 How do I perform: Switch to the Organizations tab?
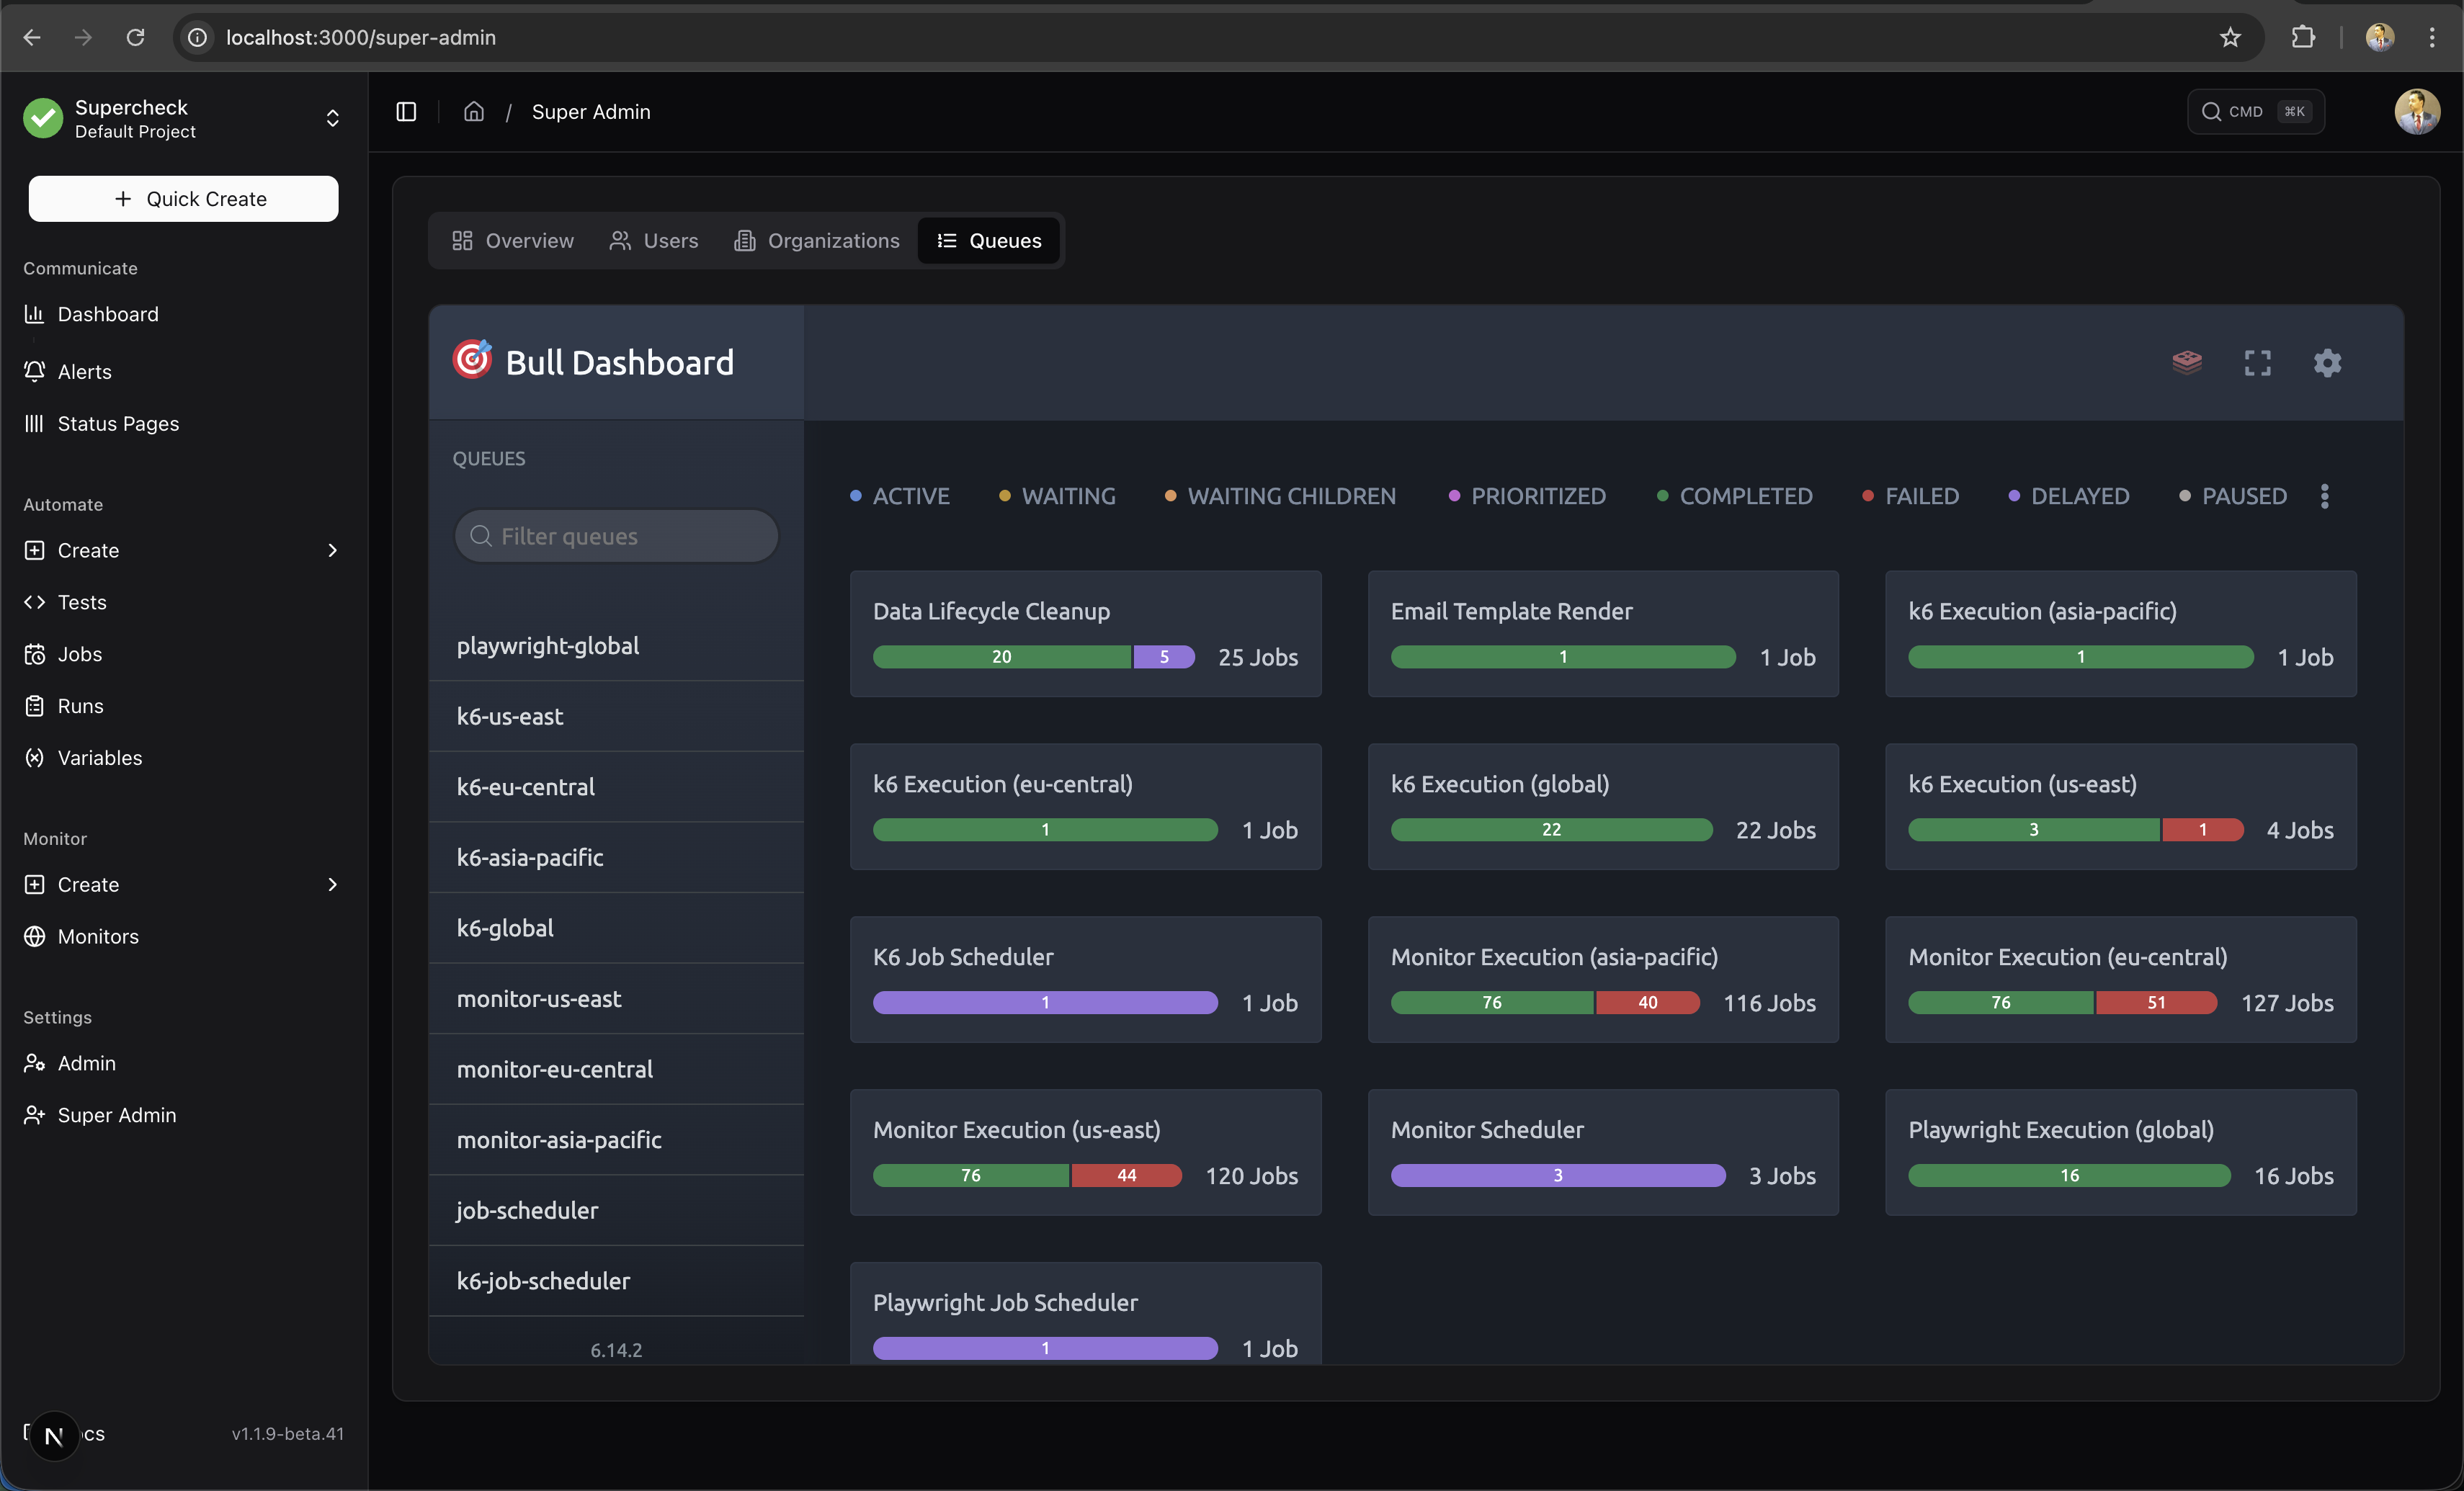pos(816,240)
